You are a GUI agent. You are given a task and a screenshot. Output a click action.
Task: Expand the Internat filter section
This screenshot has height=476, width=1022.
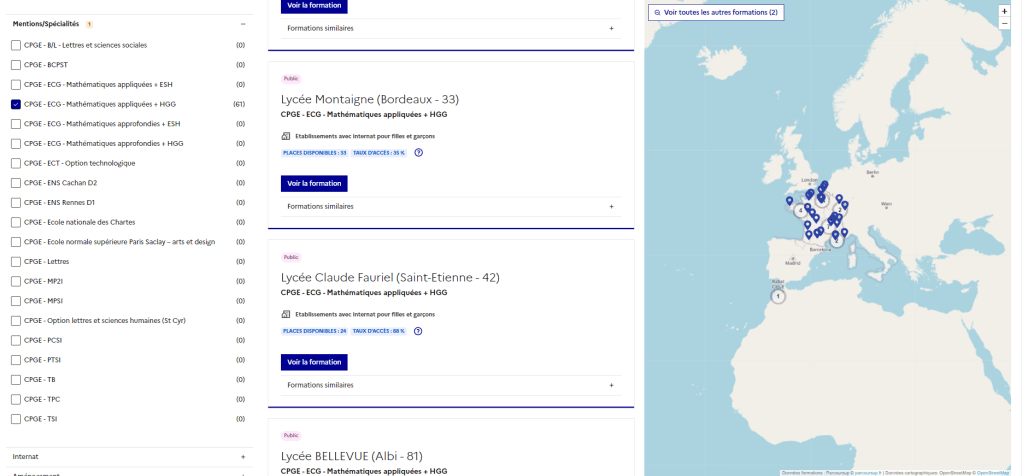pyautogui.click(x=242, y=456)
